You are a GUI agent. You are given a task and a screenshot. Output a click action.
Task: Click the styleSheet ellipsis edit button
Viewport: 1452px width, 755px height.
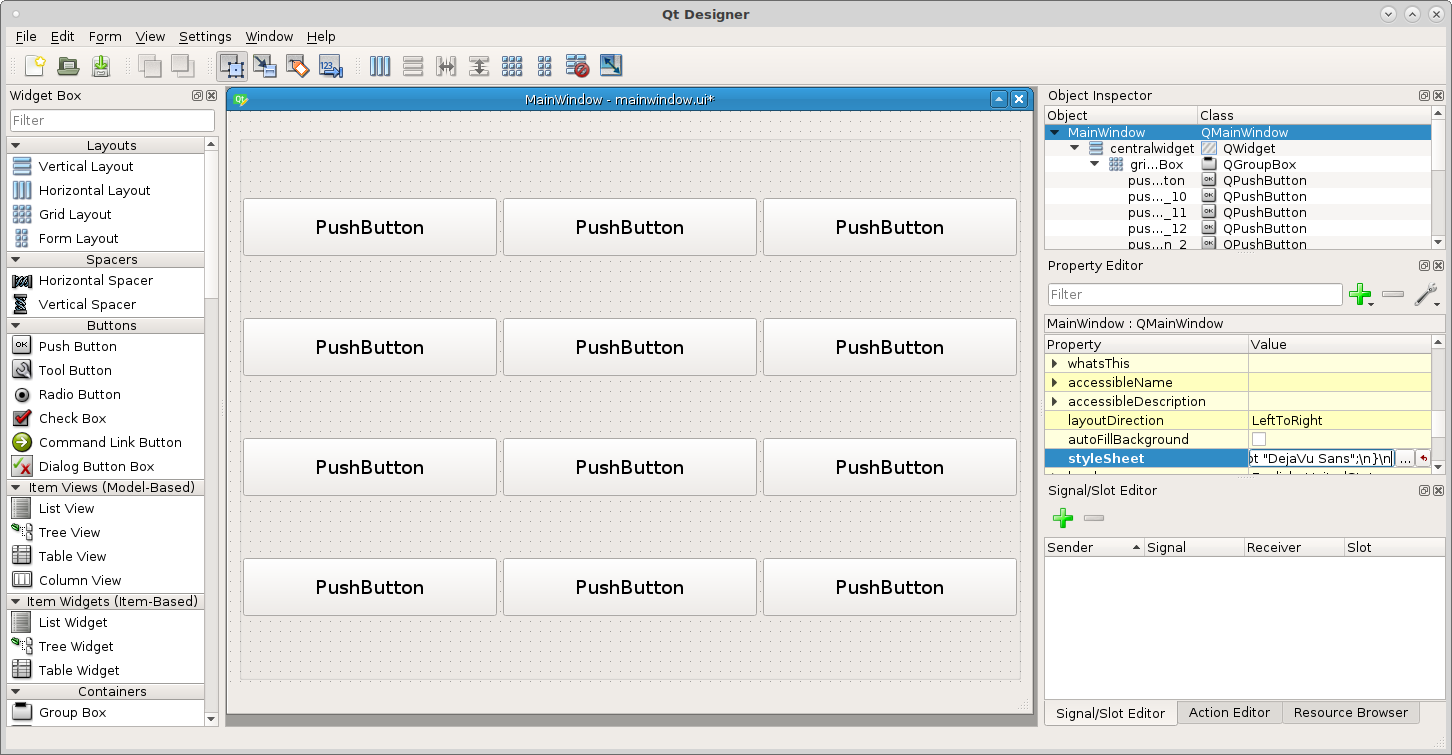1405,458
